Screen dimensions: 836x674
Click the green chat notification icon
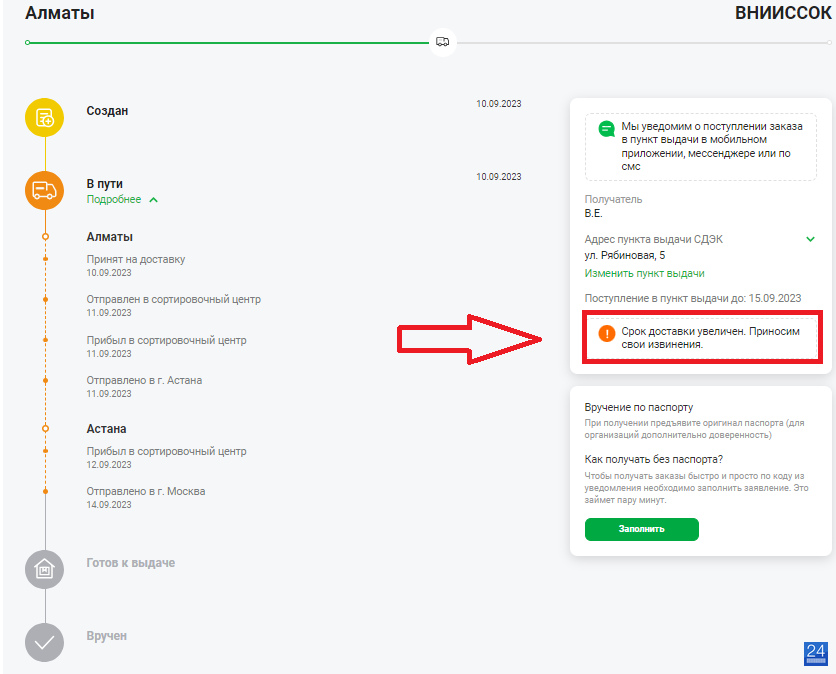pos(606,129)
